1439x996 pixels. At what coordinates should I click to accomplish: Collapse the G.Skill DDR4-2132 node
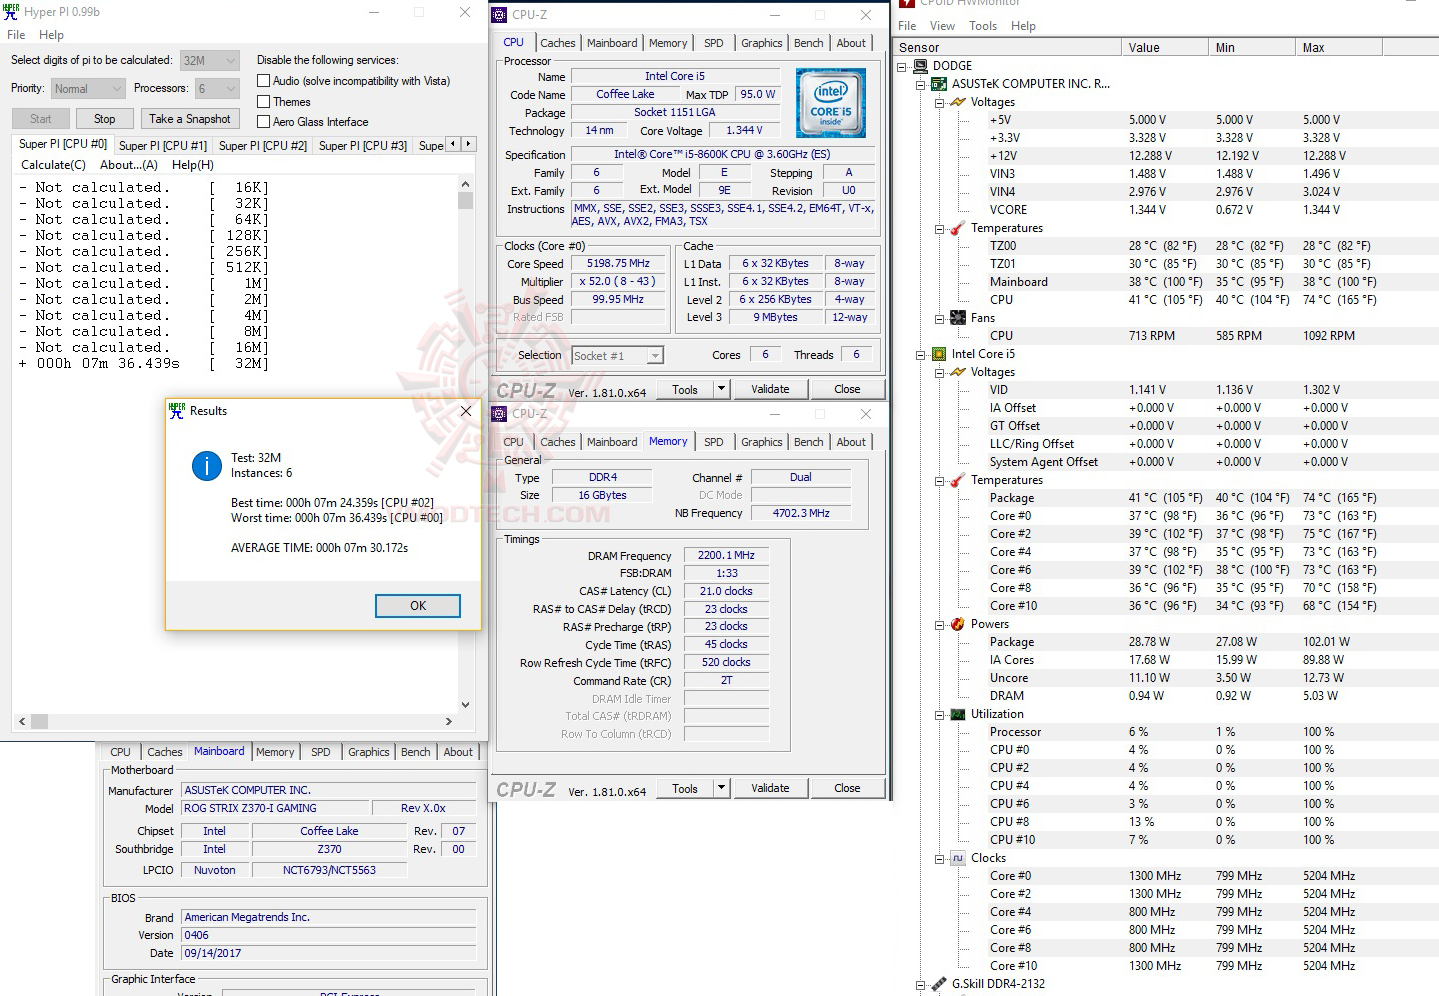tap(921, 985)
